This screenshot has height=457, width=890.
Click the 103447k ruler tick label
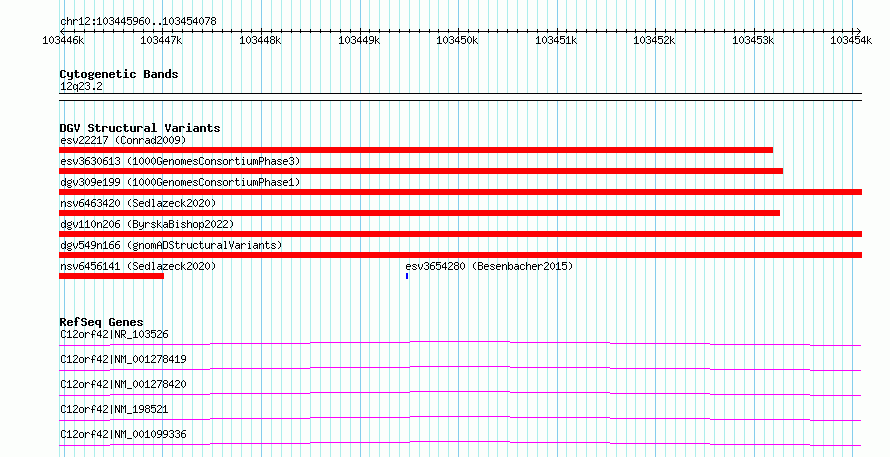pos(161,40)
